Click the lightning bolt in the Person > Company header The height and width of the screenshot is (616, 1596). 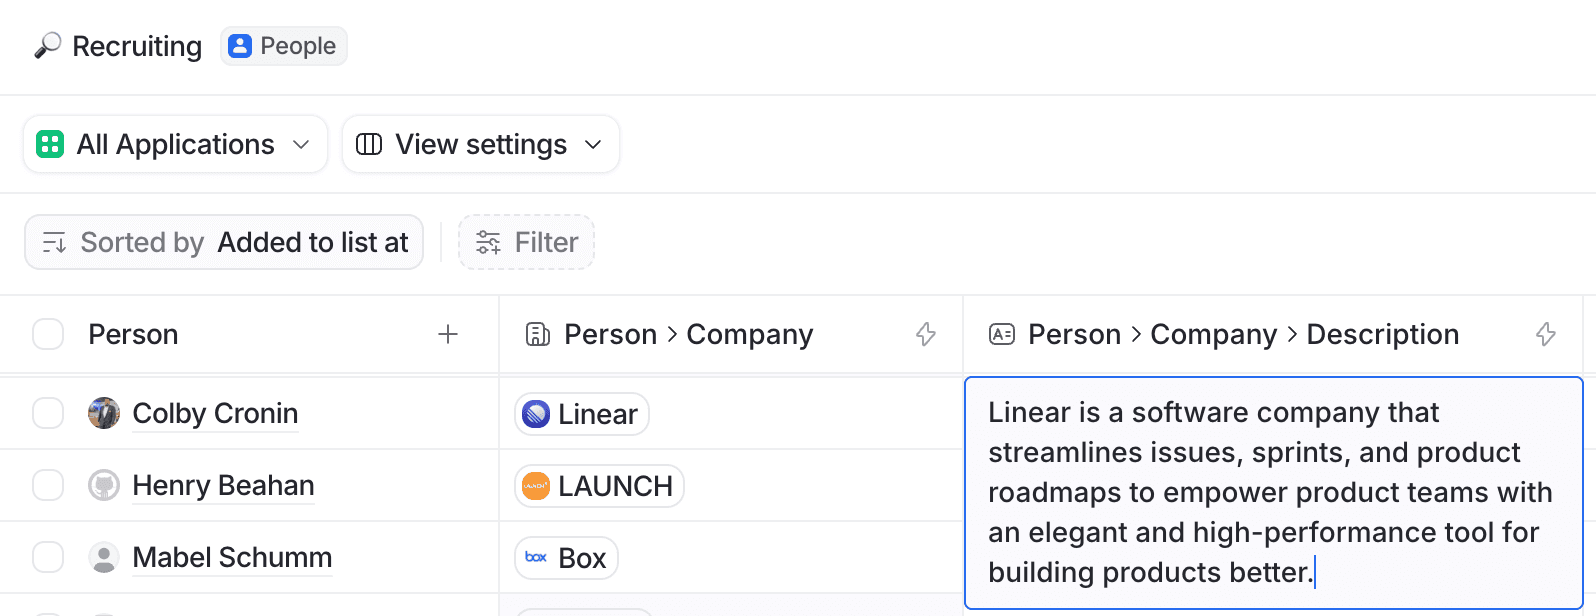pyautogui.click(x=926, y=334)
